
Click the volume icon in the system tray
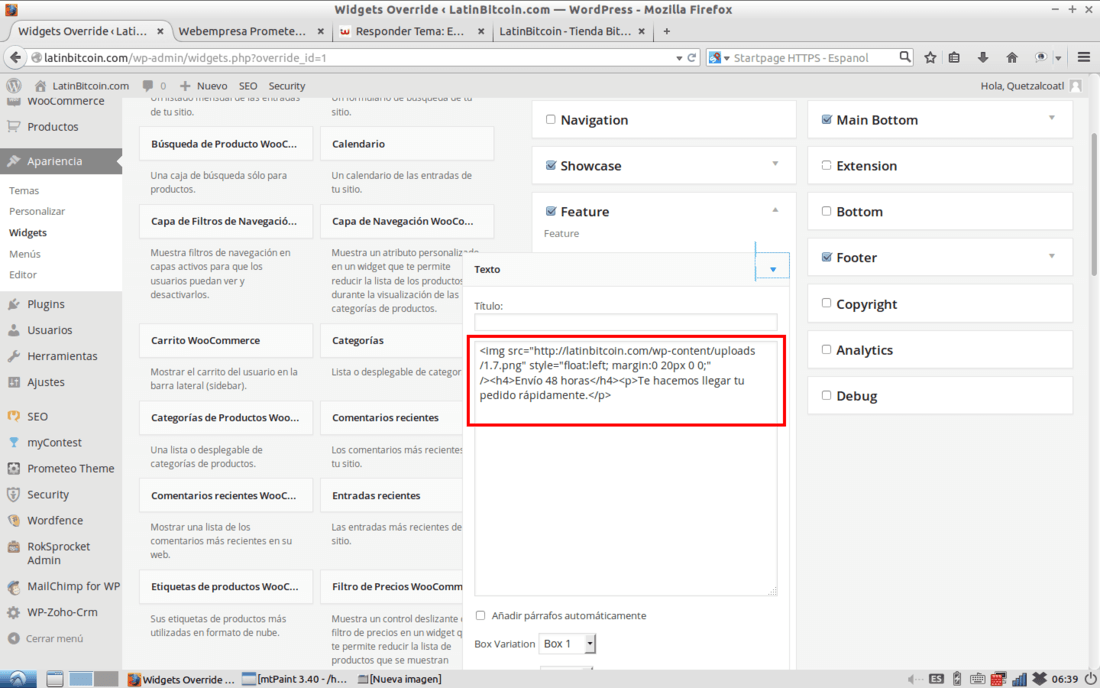pyautogui.click(x=914, y=679)
